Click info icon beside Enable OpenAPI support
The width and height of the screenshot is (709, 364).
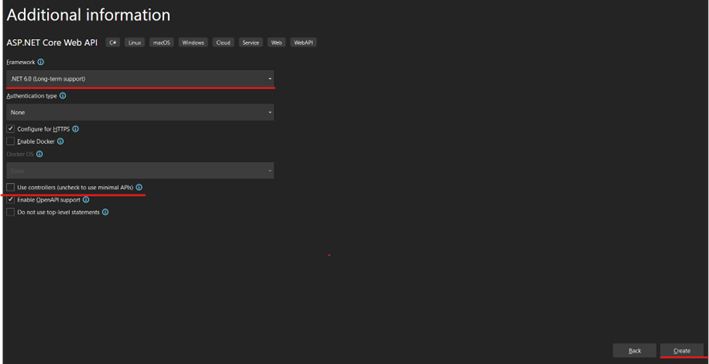[86, 200]
